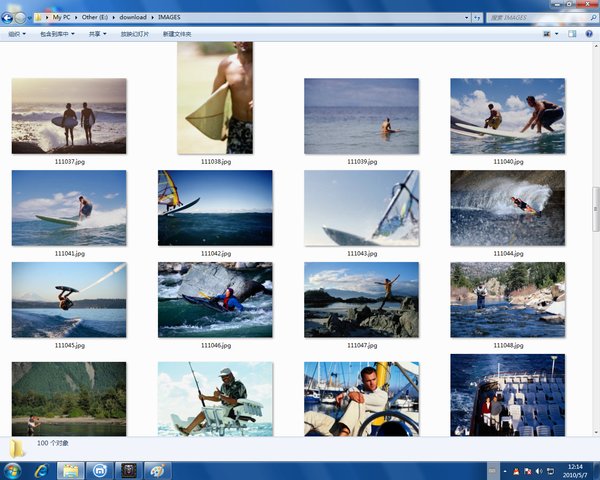The height and width of the screenshot is (480, 600).
Task: Toggle the preview pane icon in toolbar
Action: [574, 33]
